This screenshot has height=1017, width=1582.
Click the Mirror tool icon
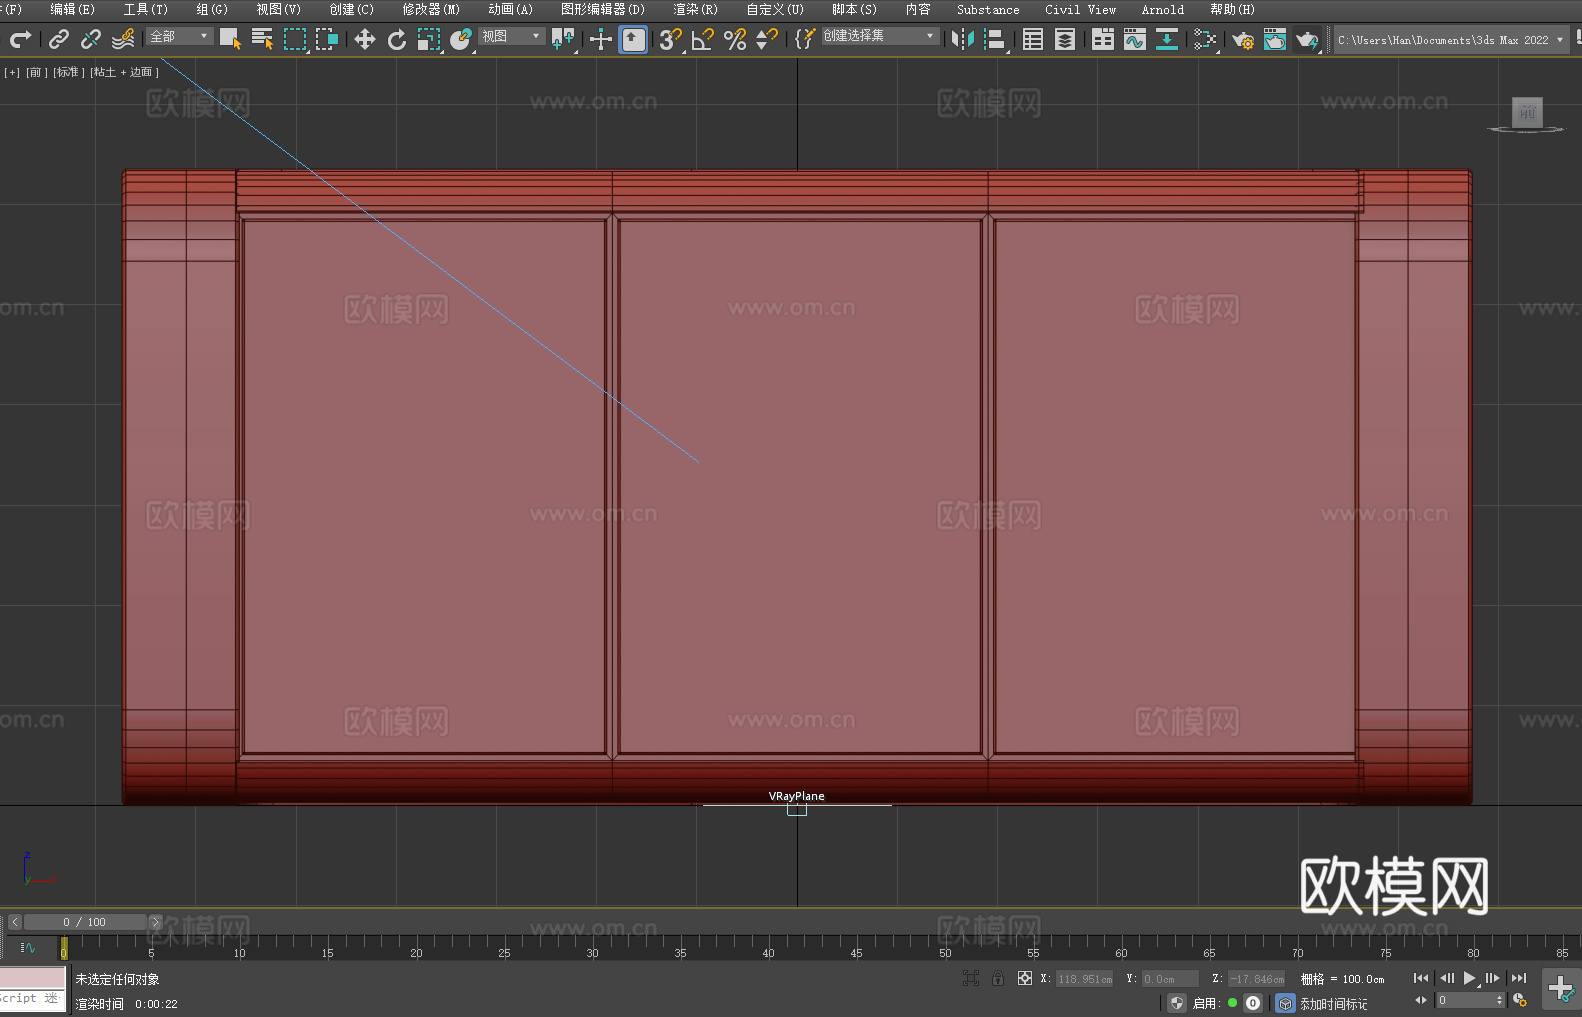click(x=963, y=39)
